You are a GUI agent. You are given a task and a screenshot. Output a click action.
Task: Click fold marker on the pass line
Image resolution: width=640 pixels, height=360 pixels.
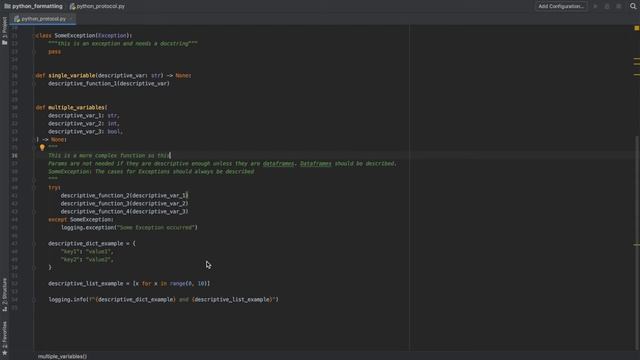pyautogui.click(x=35, y=52)
